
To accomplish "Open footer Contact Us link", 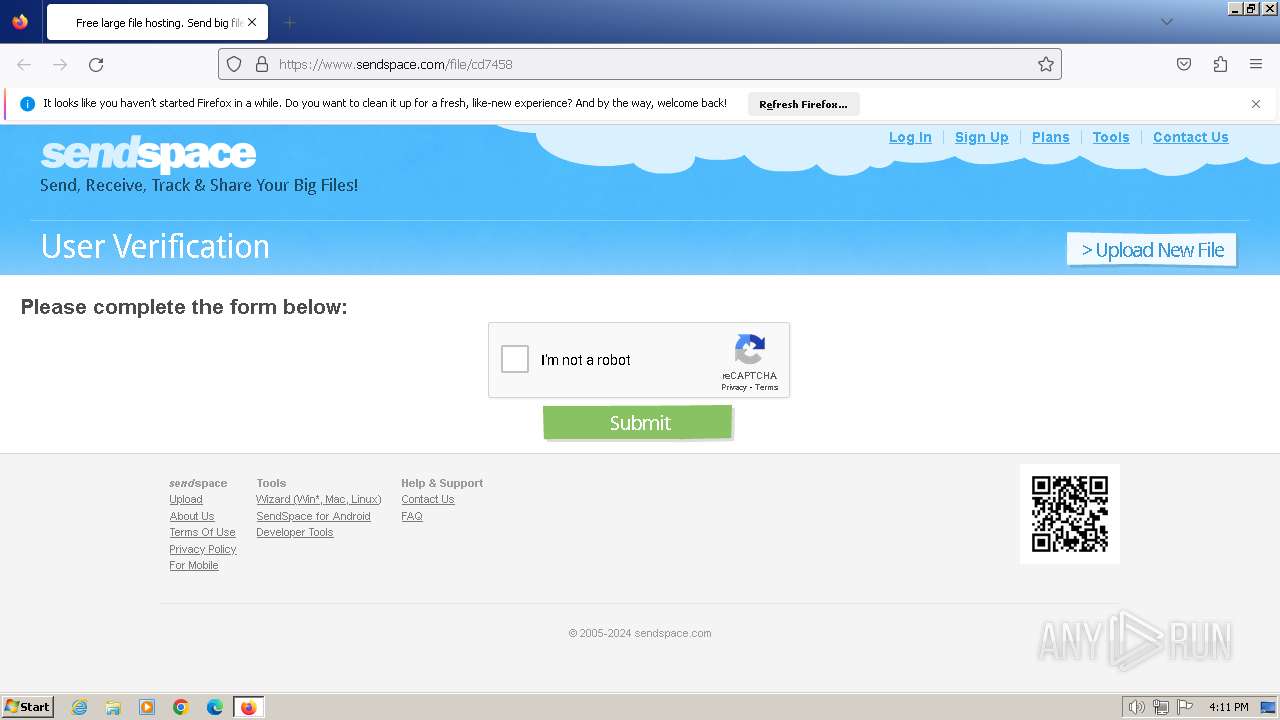I will (x=428, y=499).
